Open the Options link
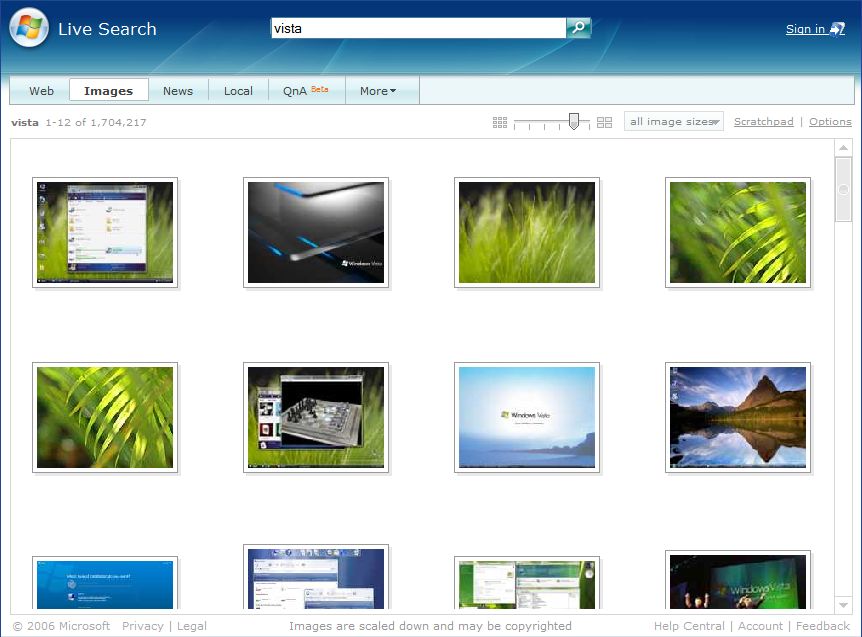Screen dimensions: 862x637 (830, 121)
